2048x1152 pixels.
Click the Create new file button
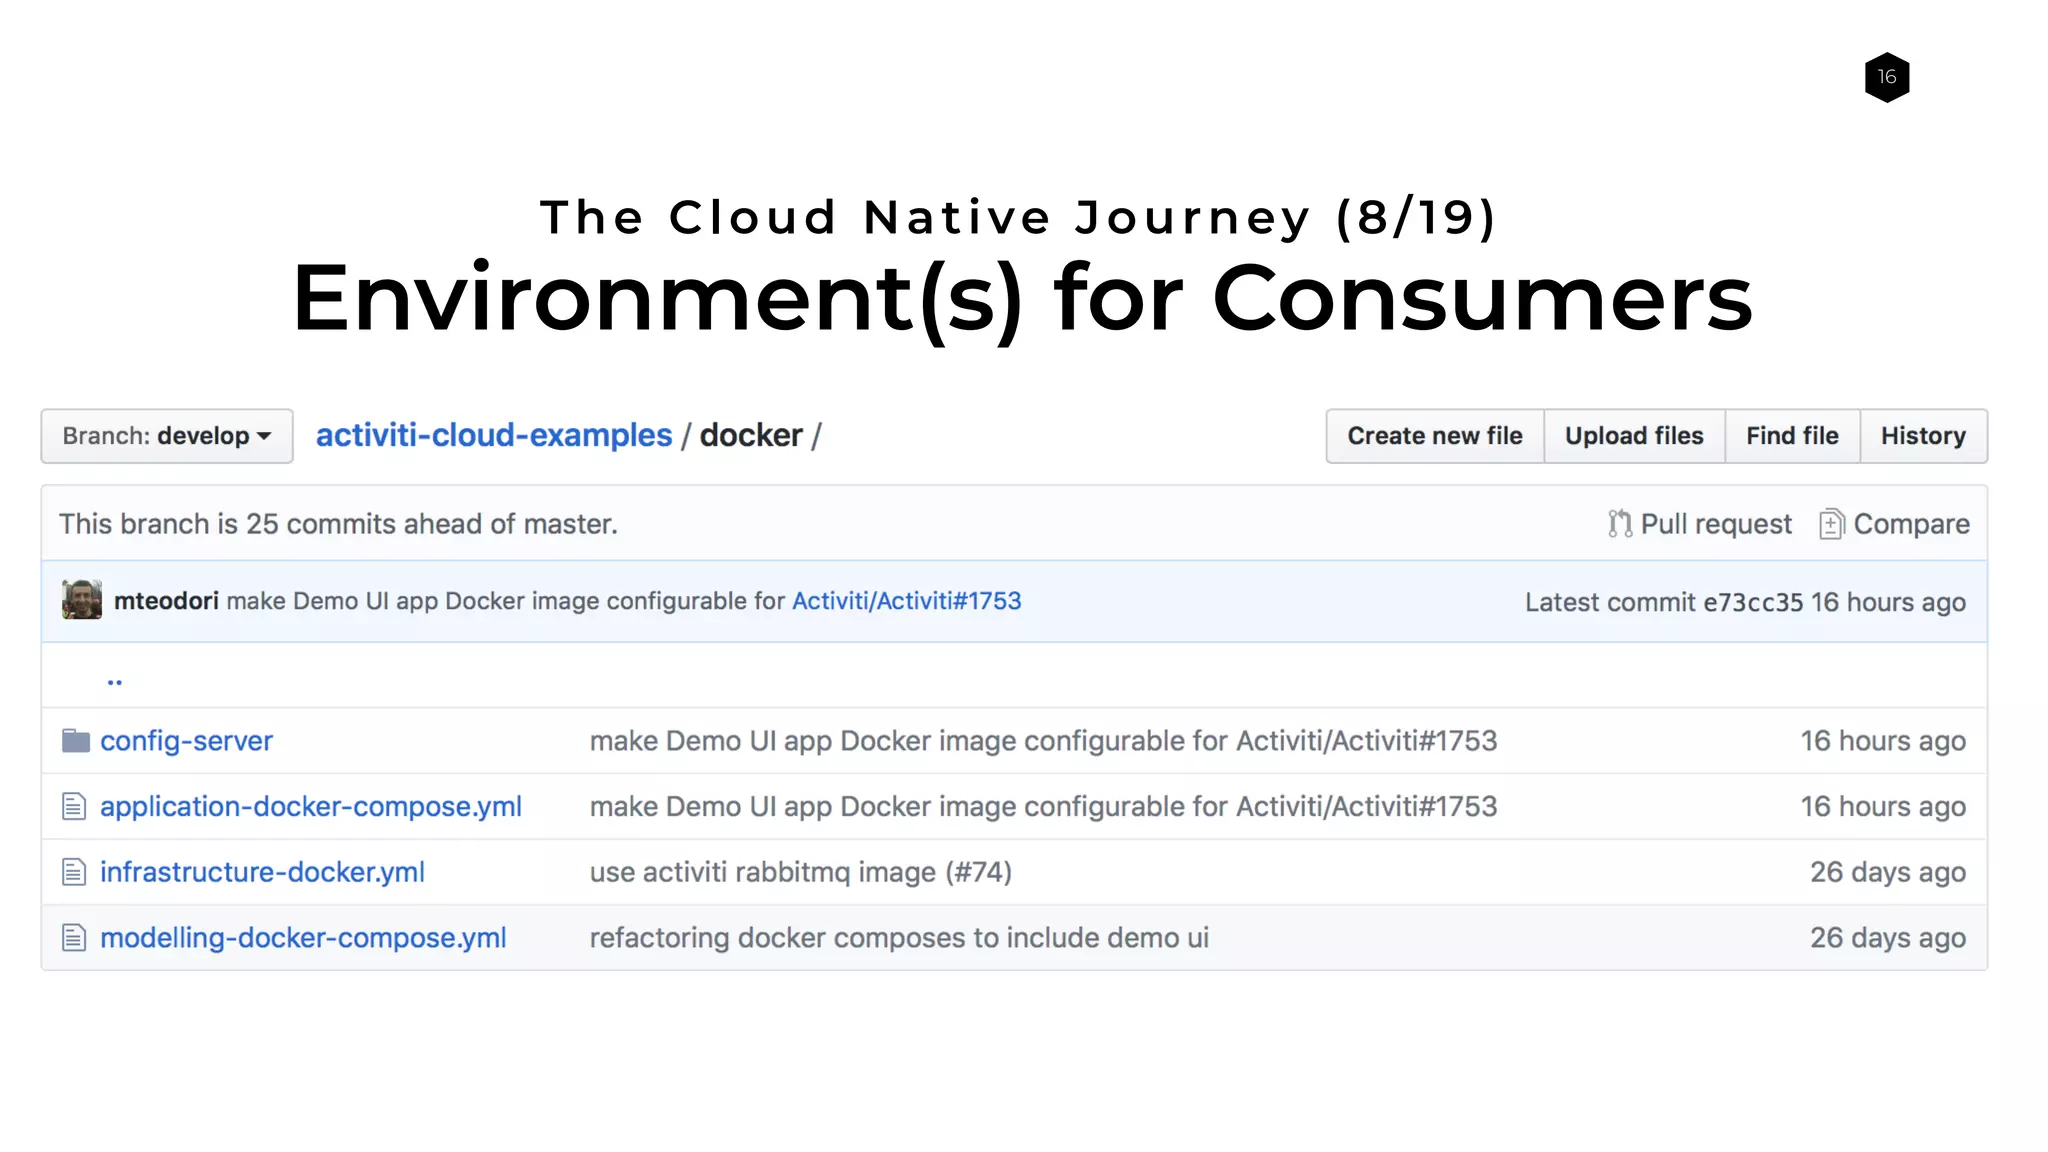point(1435,436)
